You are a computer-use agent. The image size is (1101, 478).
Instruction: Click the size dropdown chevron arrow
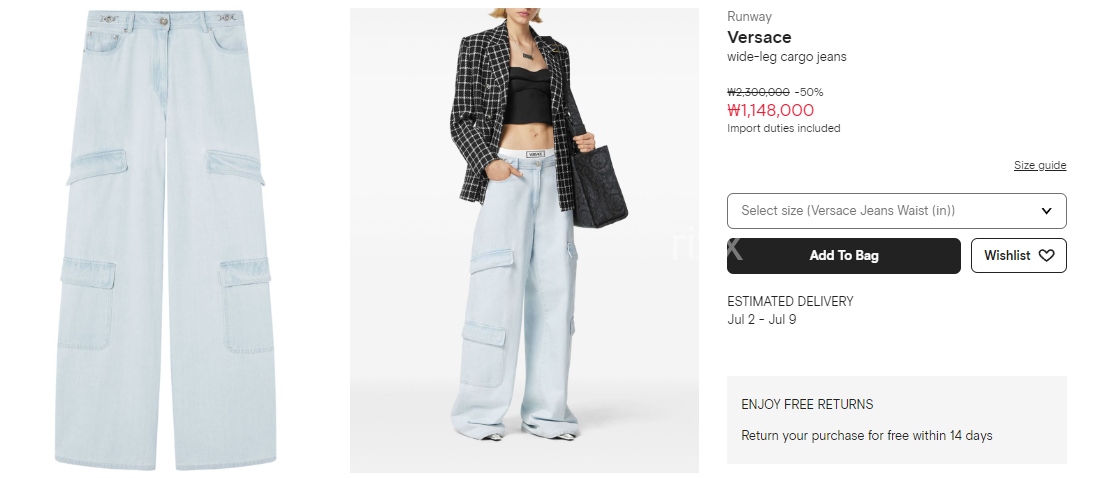point(1046,211)
